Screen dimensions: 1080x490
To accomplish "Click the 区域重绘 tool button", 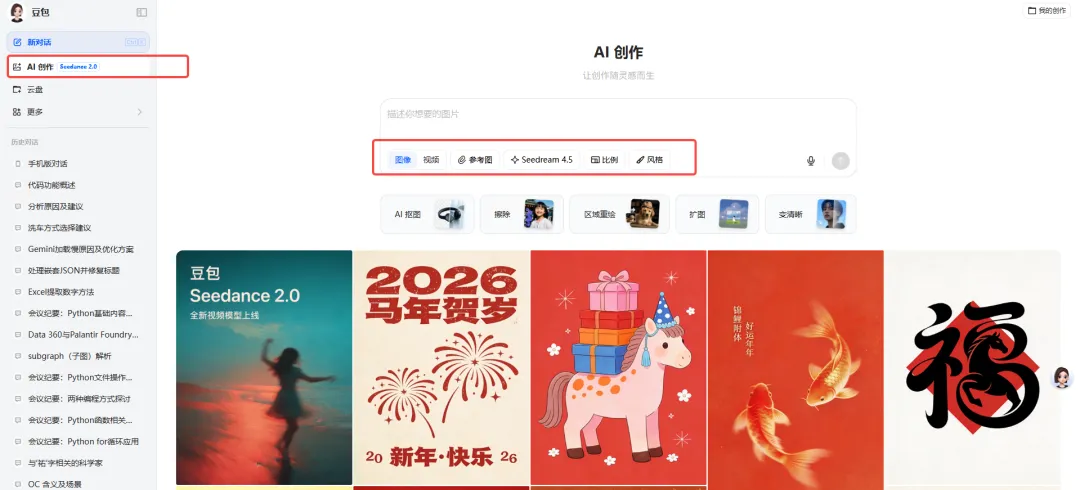I will [x=619, y=214].
